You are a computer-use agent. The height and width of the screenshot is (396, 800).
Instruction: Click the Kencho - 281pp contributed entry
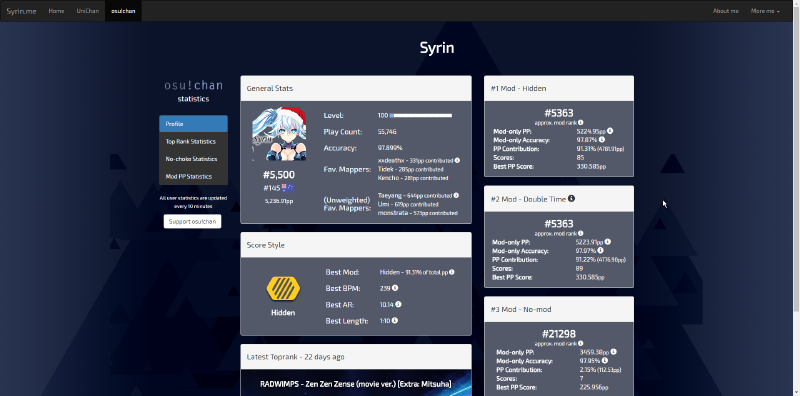click(x=413, y=178)
